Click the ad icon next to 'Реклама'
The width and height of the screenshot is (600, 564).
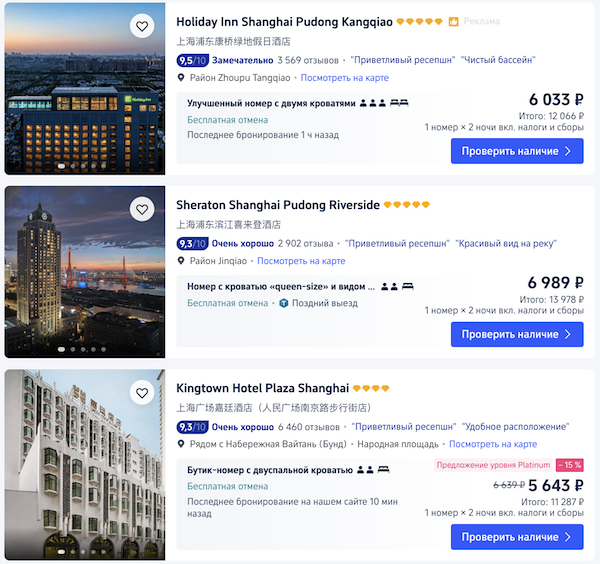[454, 21]
